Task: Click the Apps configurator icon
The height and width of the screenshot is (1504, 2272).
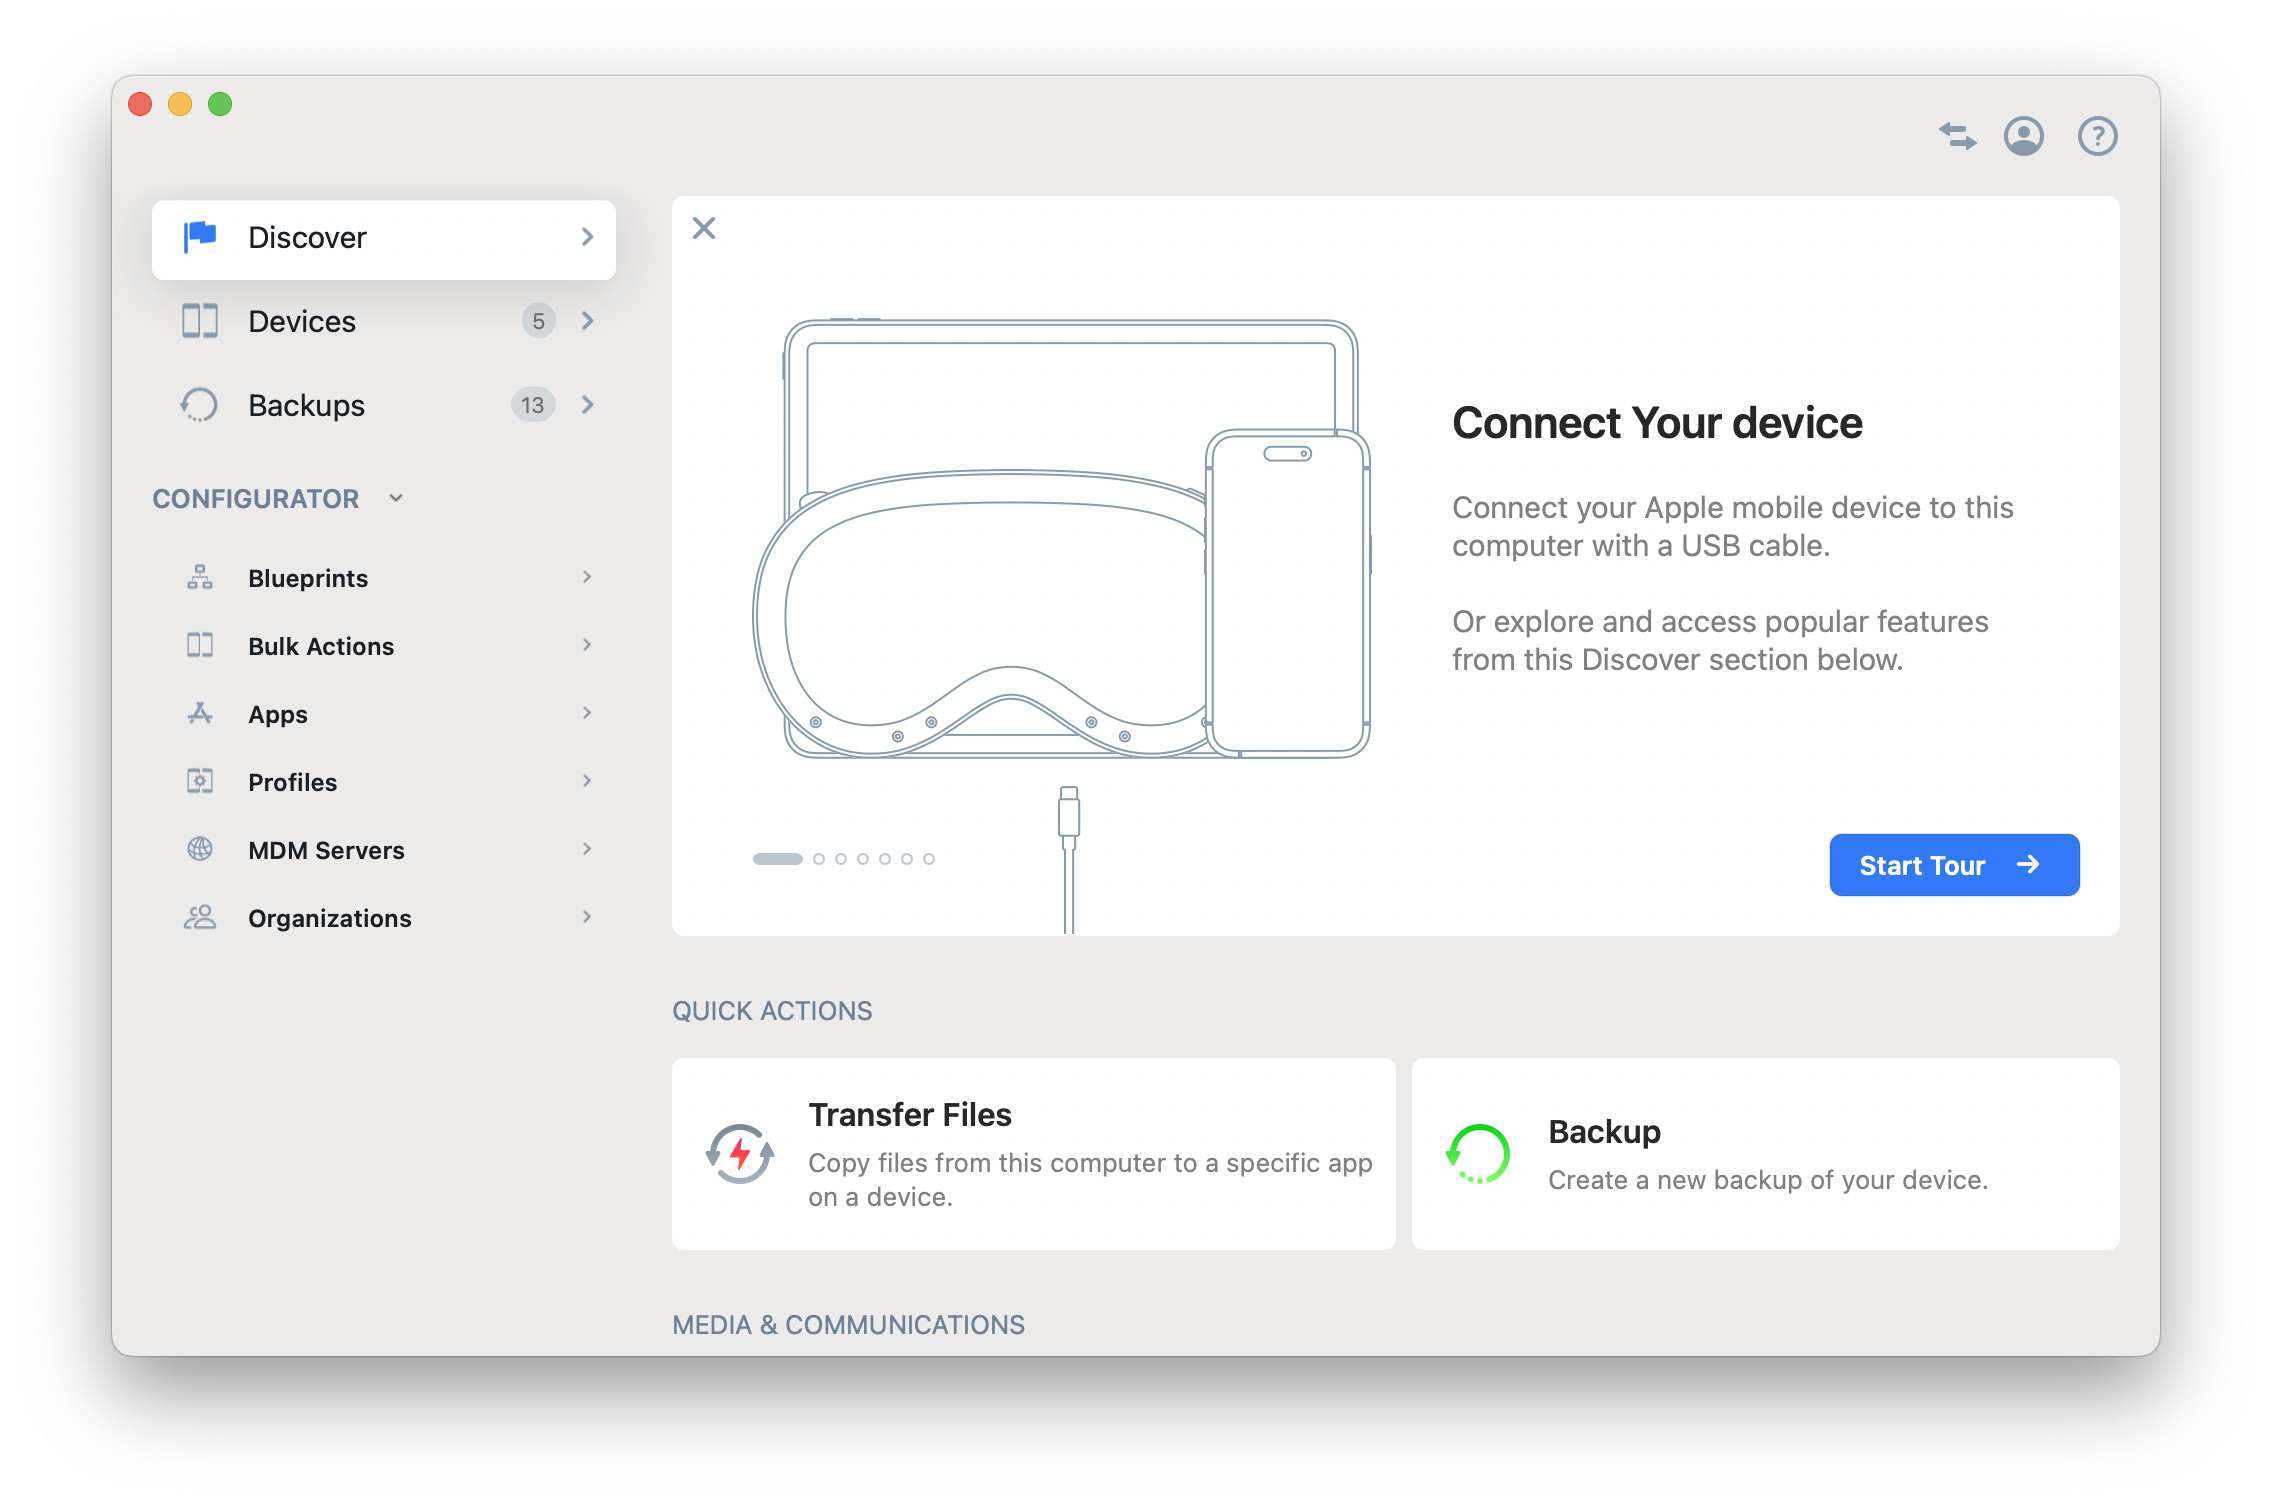Action: 198,713
